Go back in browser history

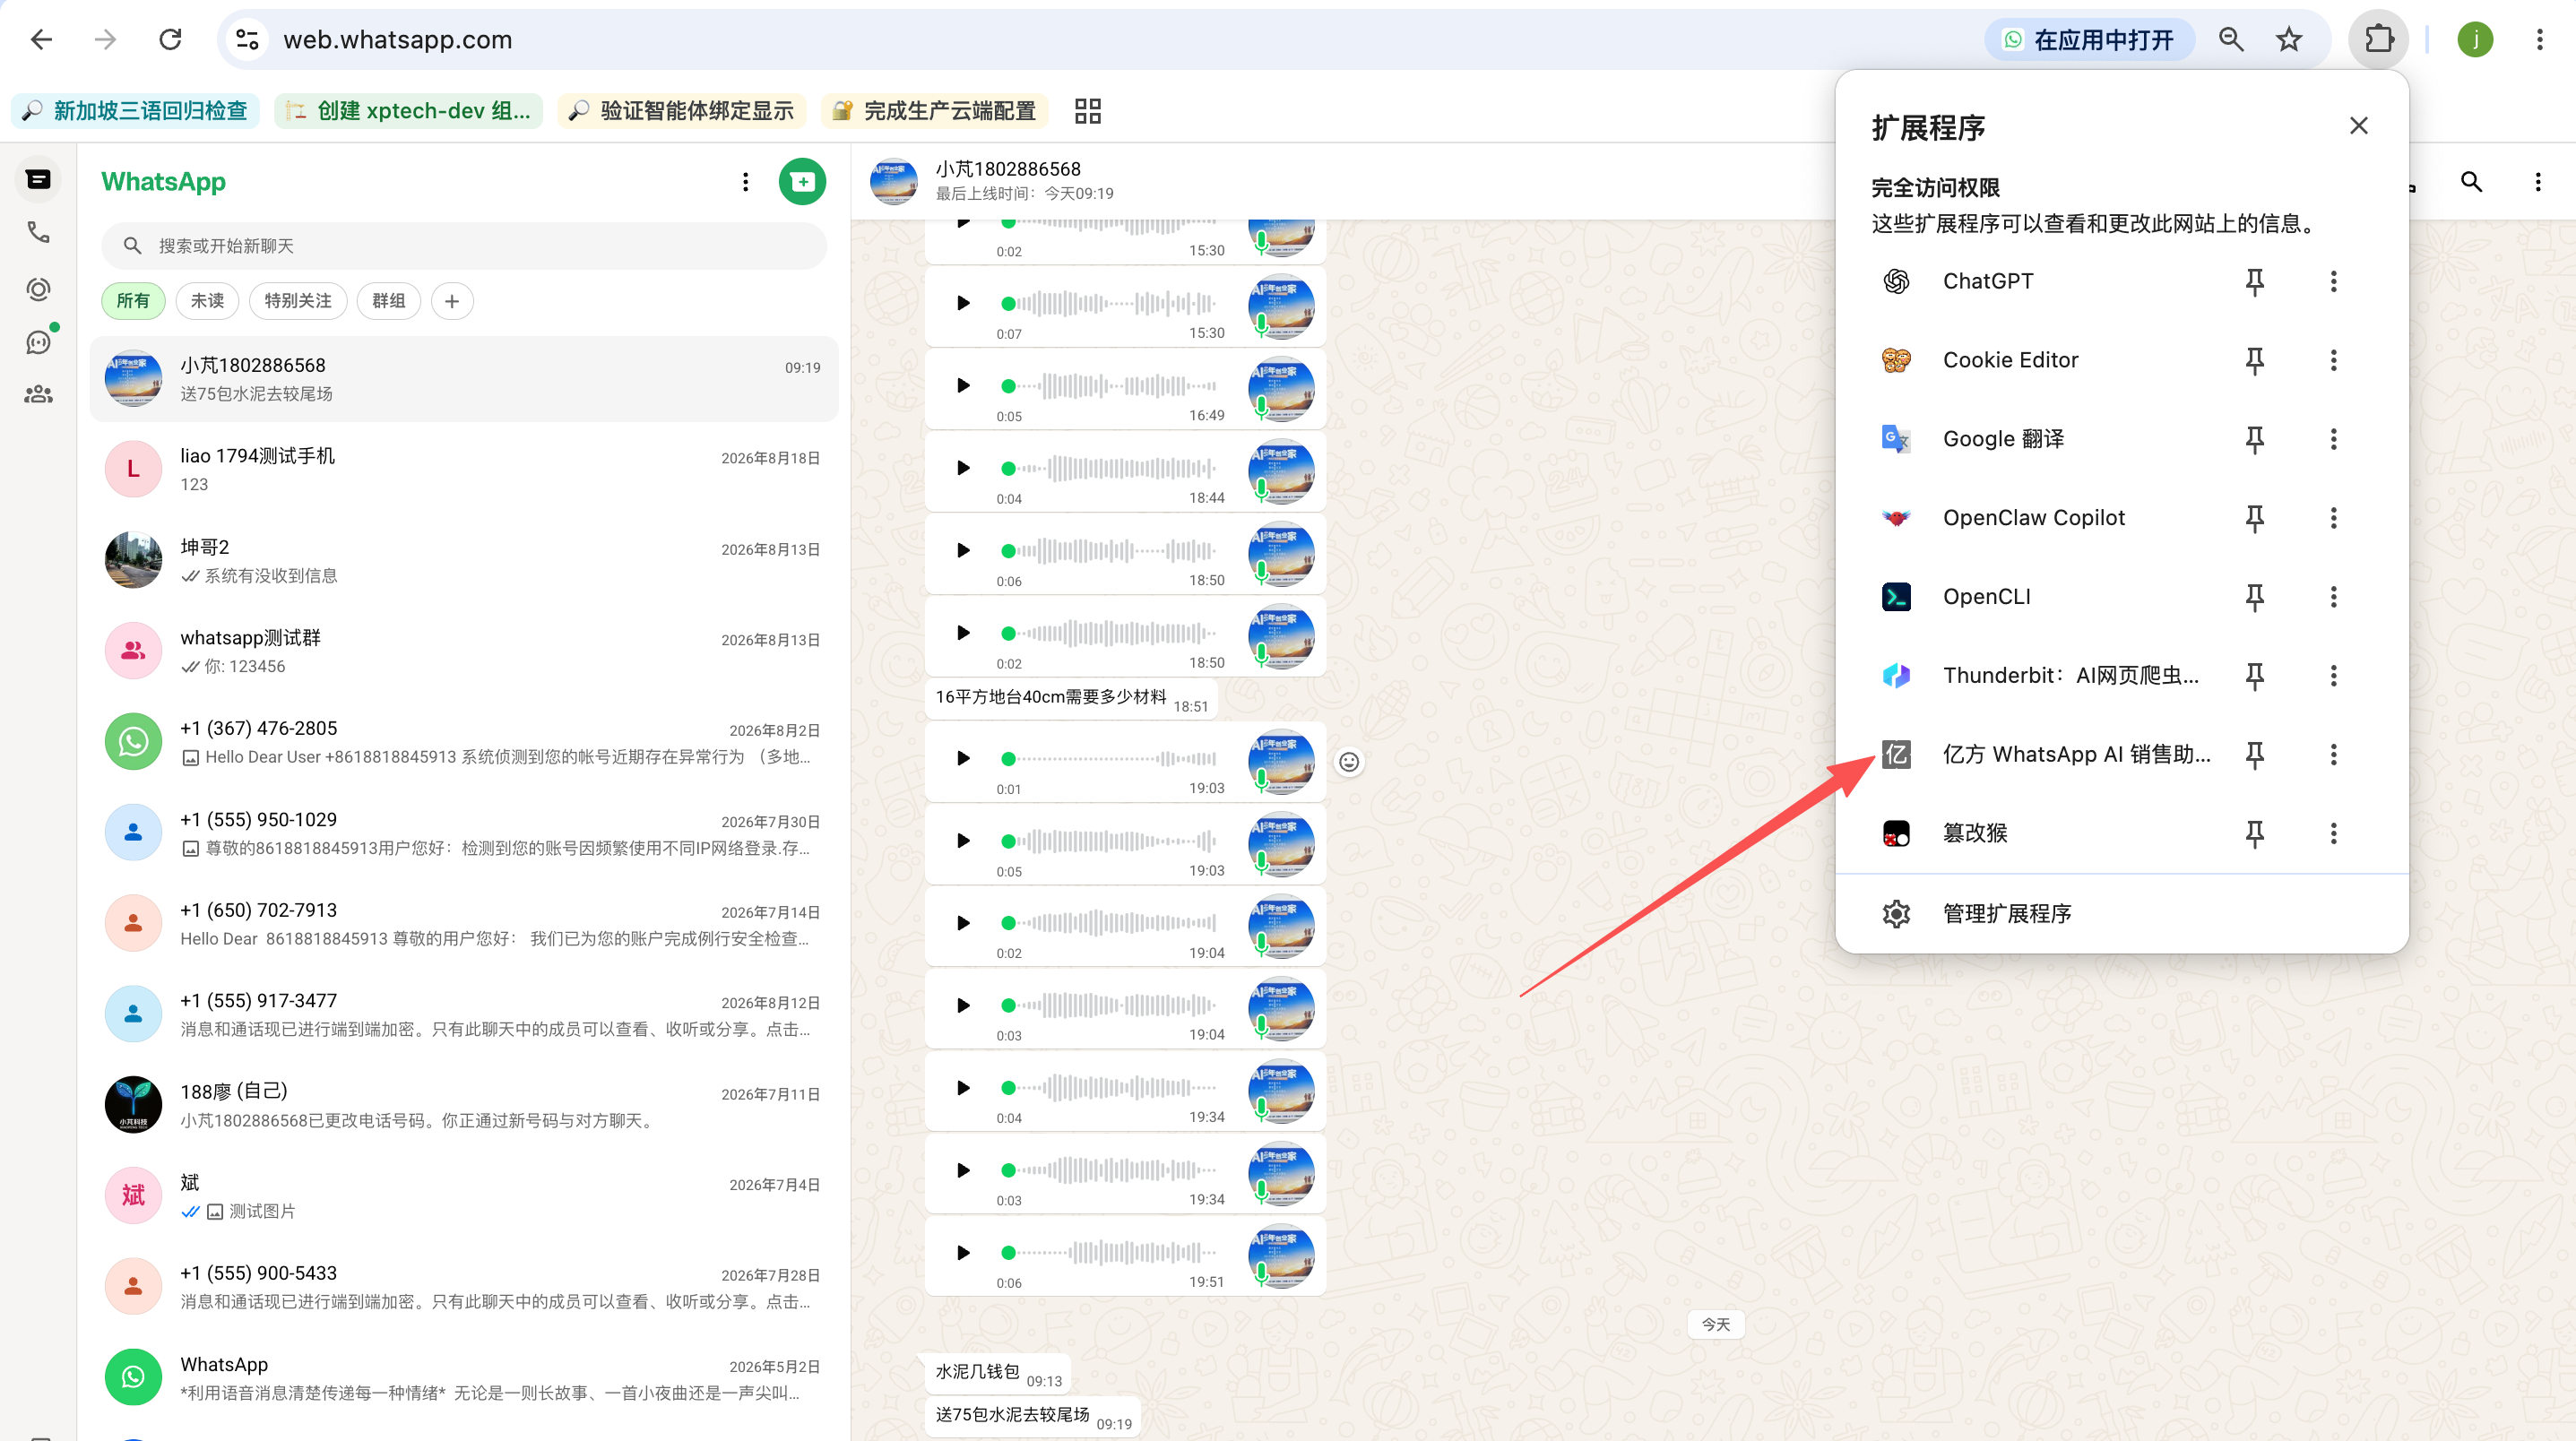pos(41,40)
